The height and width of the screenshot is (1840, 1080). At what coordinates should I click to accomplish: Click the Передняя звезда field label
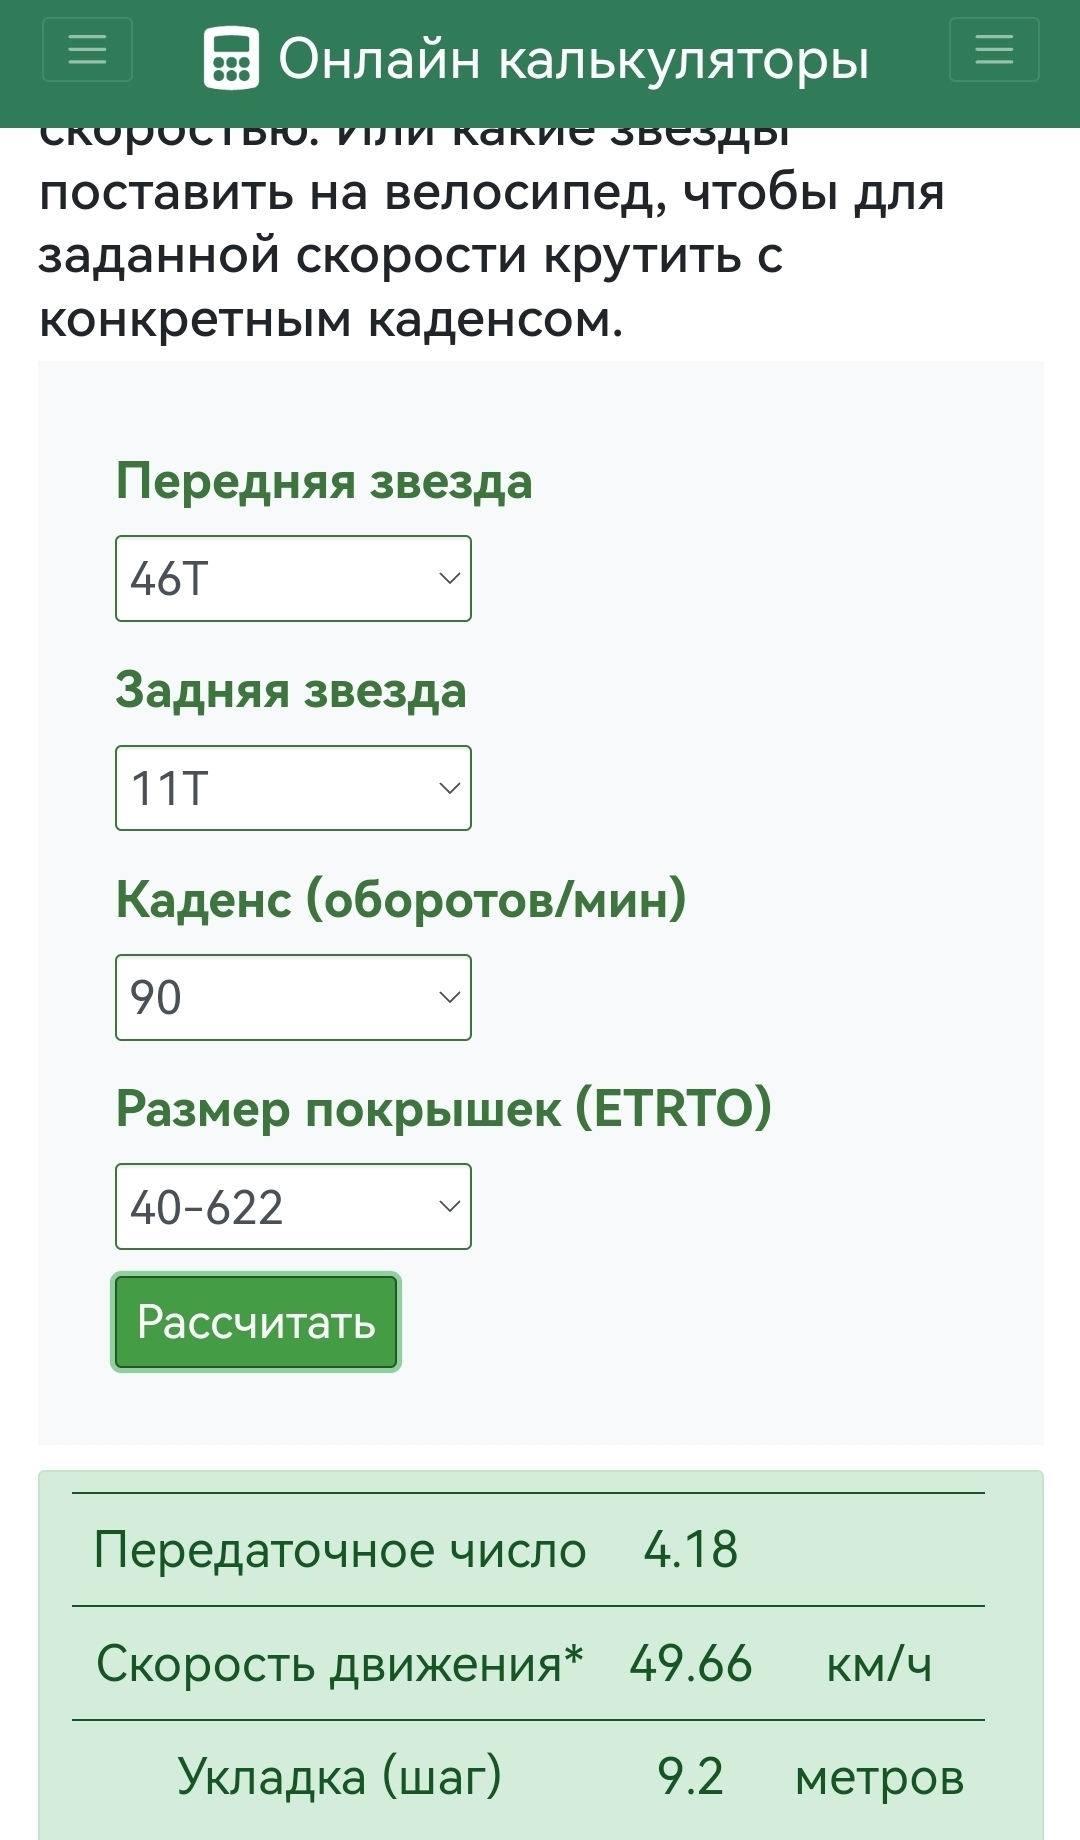point(324,482)
